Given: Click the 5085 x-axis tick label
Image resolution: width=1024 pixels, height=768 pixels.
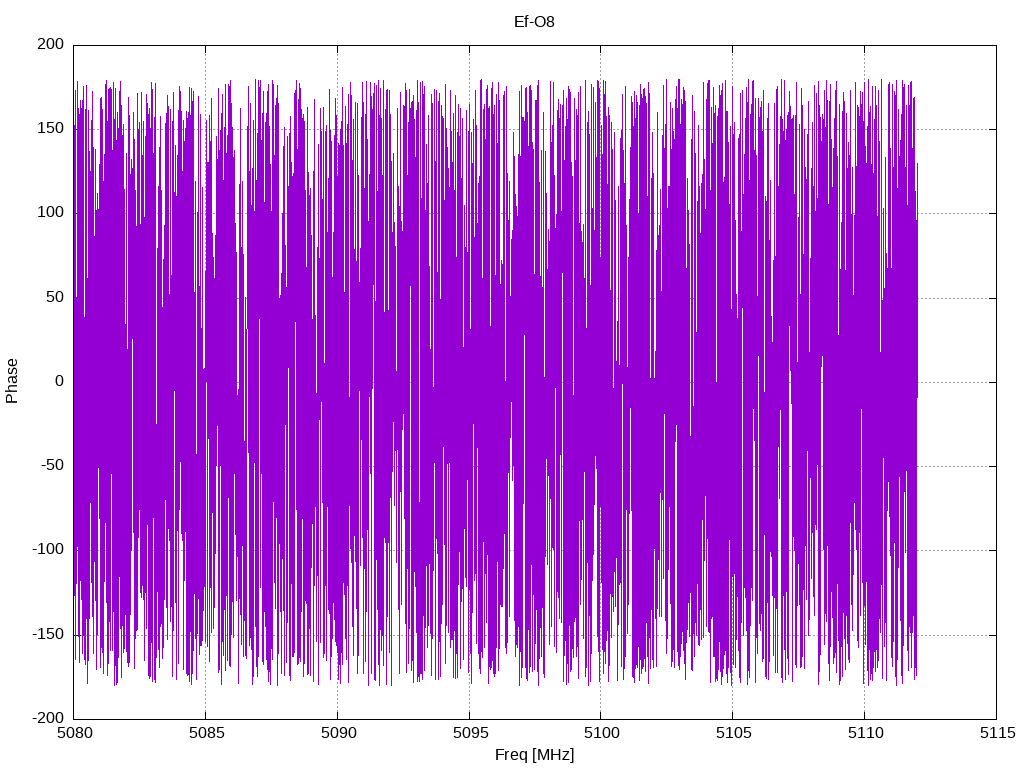Looking at the screenshot, I should 206,733.
